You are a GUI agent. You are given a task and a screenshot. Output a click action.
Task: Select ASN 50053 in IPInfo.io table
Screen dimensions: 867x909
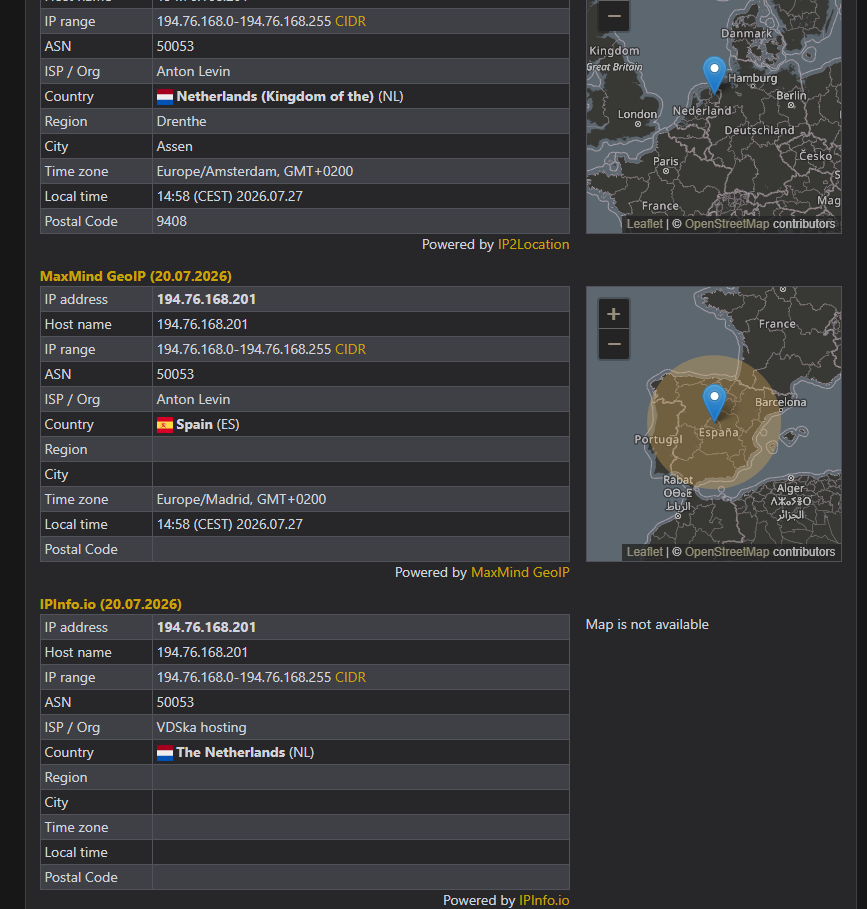(x=176, y=703)
